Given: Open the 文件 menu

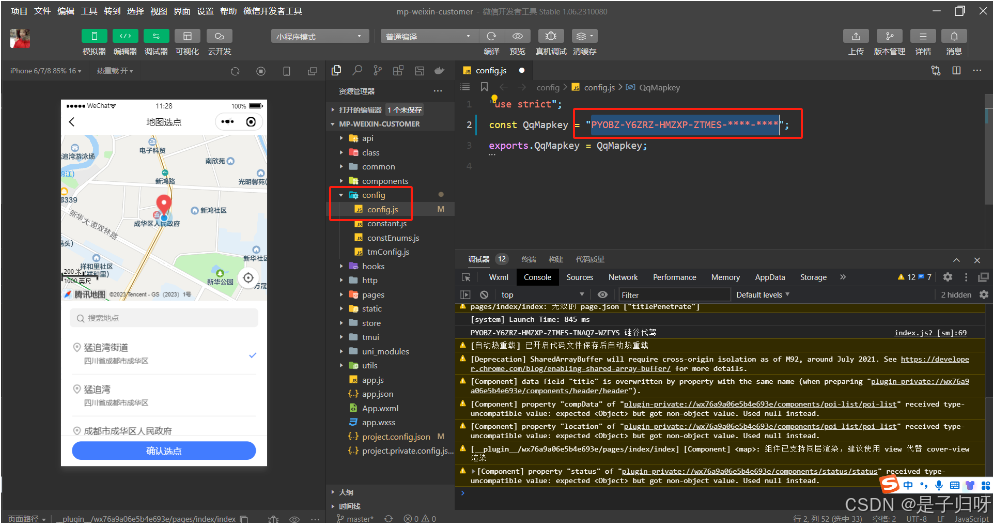Looking at the screenshot, I should [42, 11].
